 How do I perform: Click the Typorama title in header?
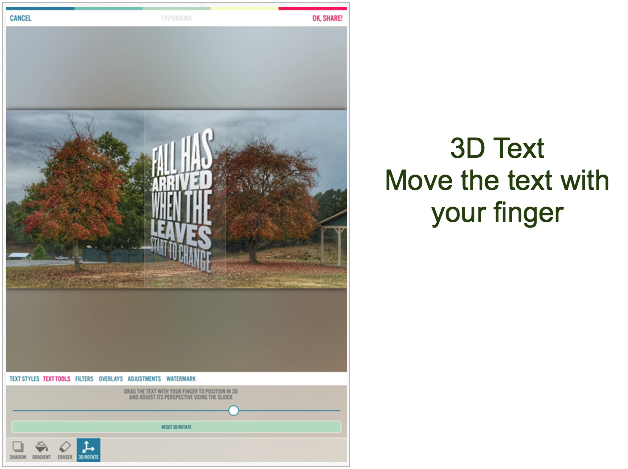click(176, 18)
